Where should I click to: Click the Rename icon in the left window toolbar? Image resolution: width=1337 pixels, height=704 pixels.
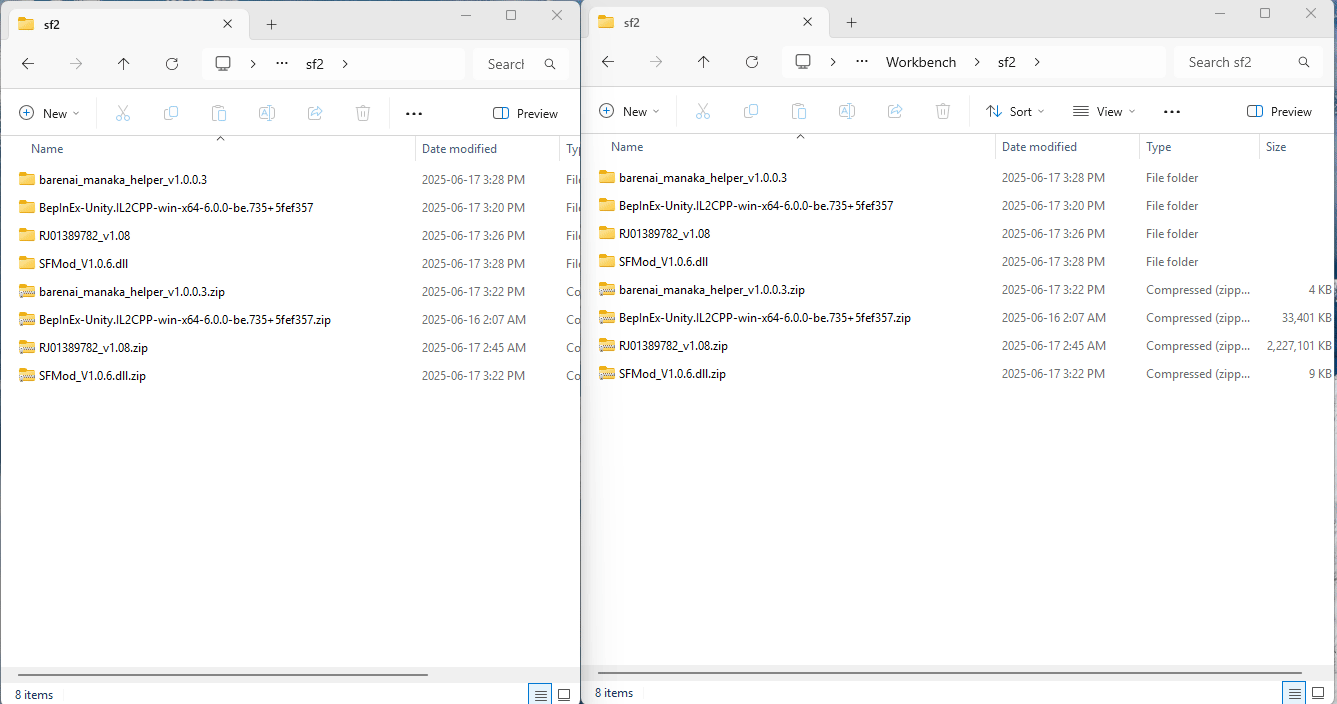[267, 114]
